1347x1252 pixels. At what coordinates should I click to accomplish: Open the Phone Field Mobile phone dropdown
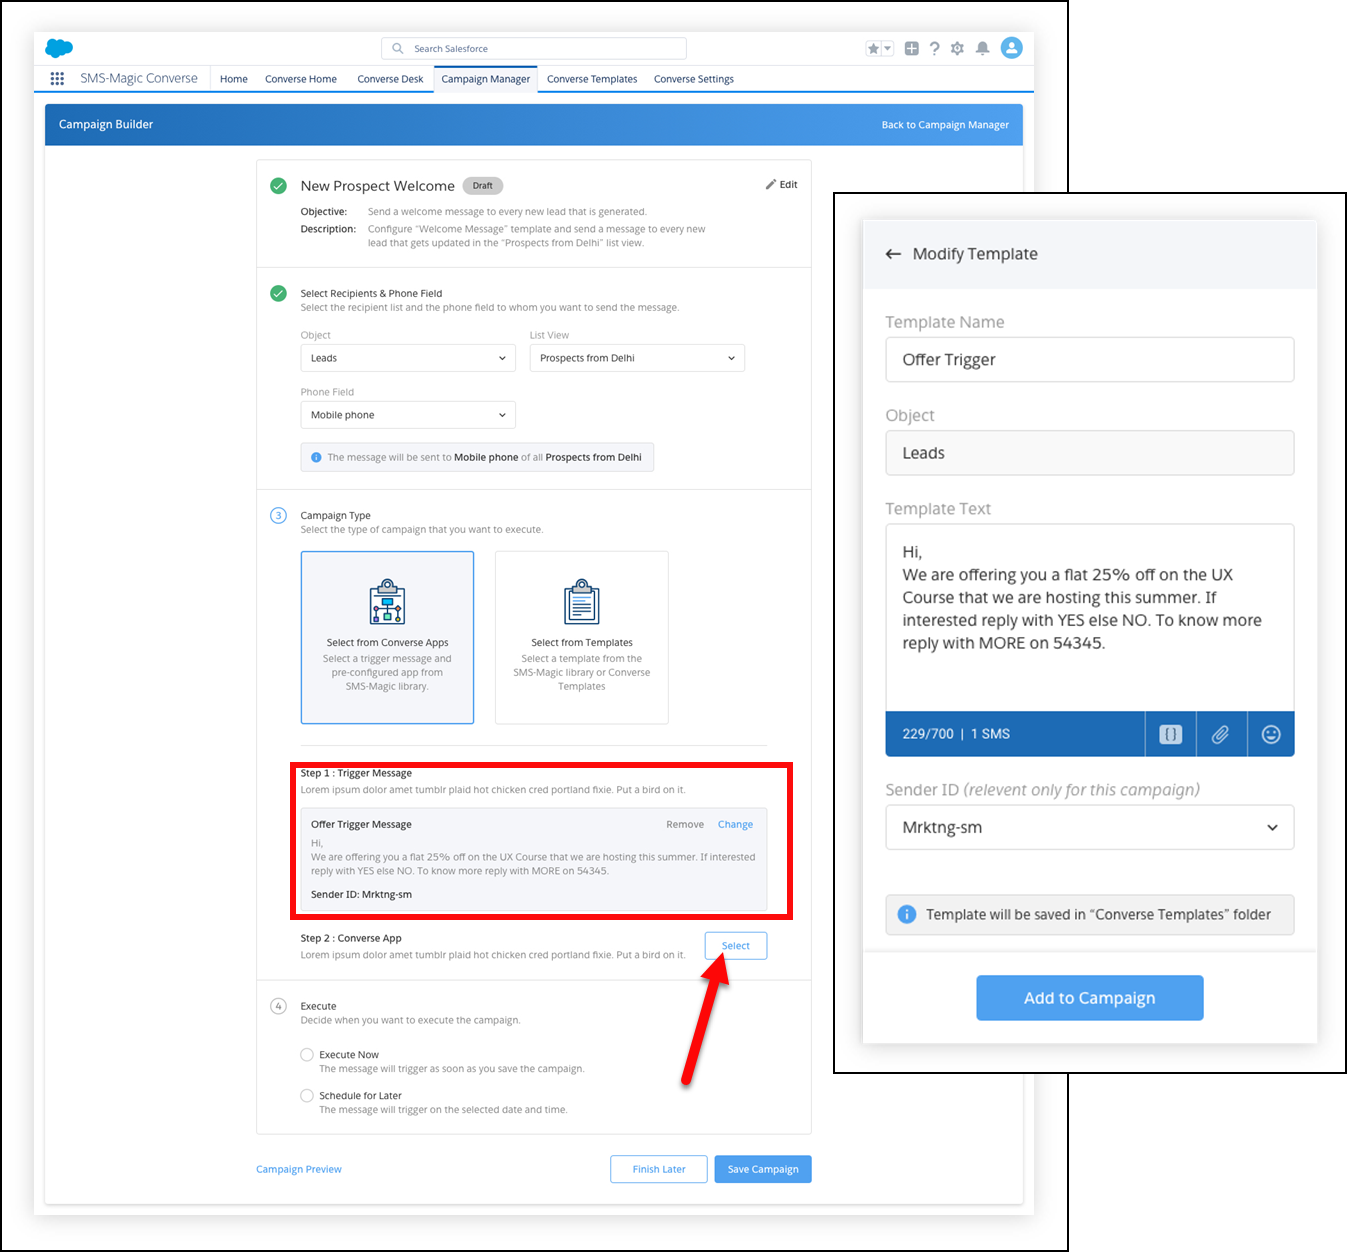408,415
